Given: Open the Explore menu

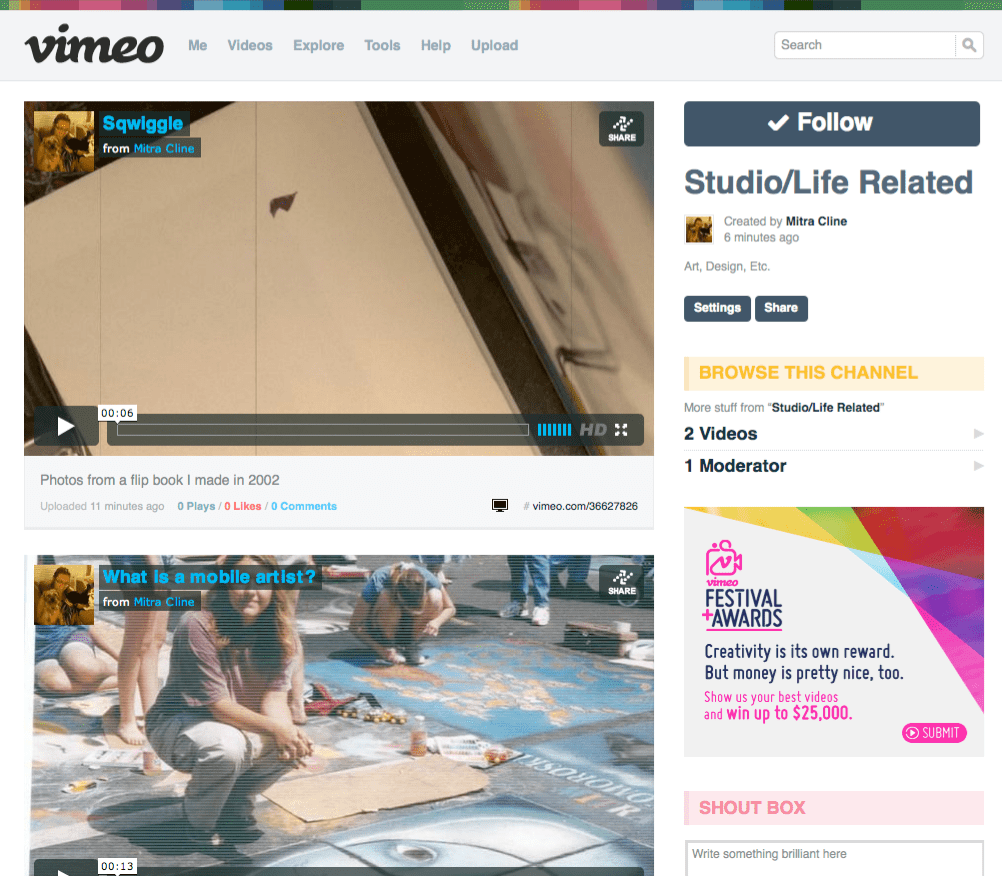Looking at the screenshot, I should click(x=318, y=45).
